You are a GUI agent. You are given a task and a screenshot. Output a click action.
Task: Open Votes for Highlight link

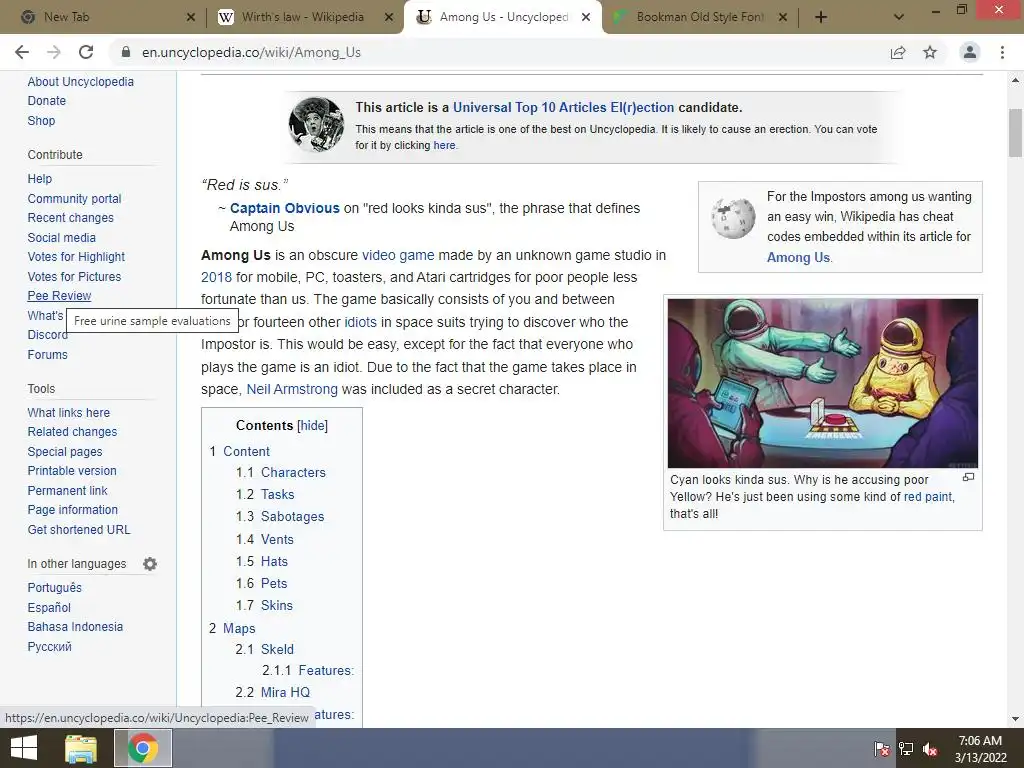[76, 257]
